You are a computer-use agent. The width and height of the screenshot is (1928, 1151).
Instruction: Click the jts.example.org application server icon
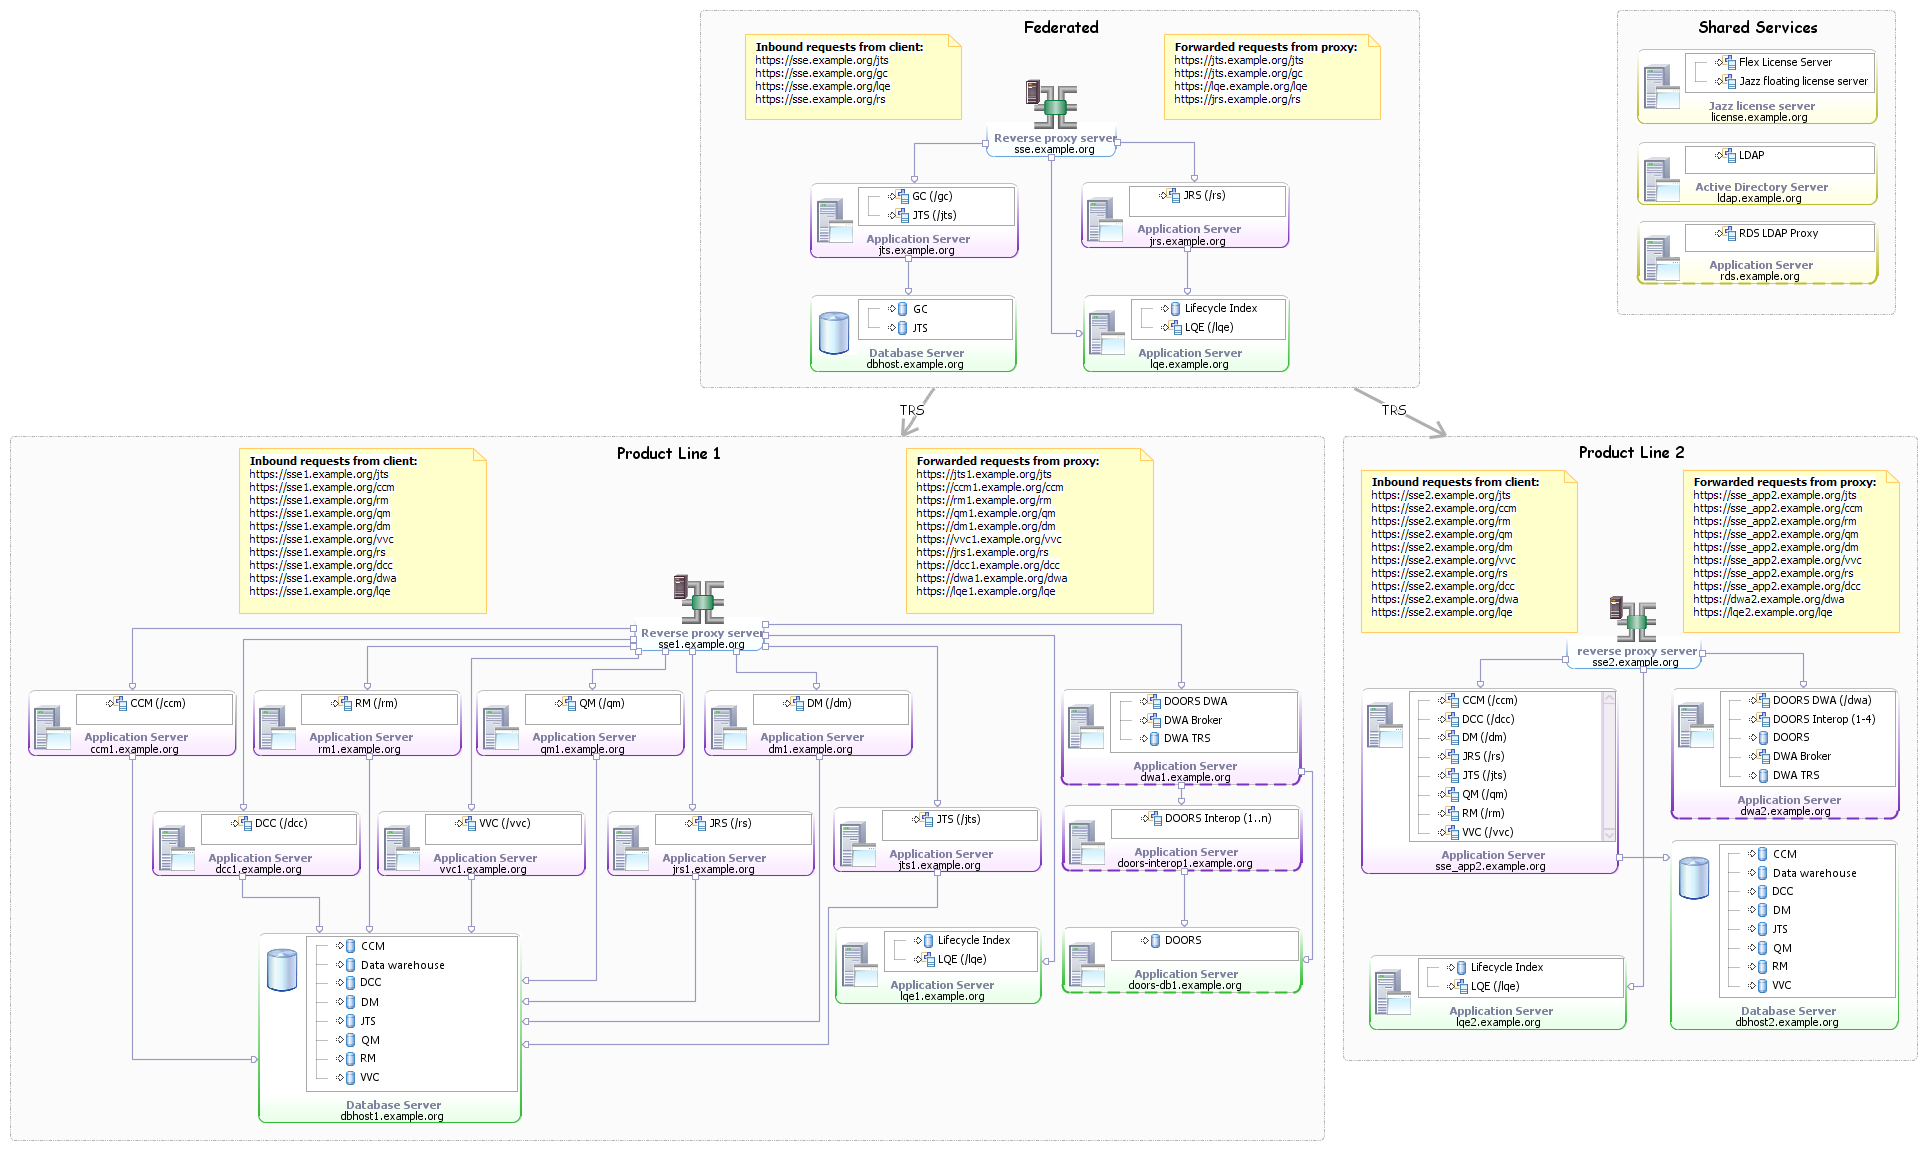[834, 222]
